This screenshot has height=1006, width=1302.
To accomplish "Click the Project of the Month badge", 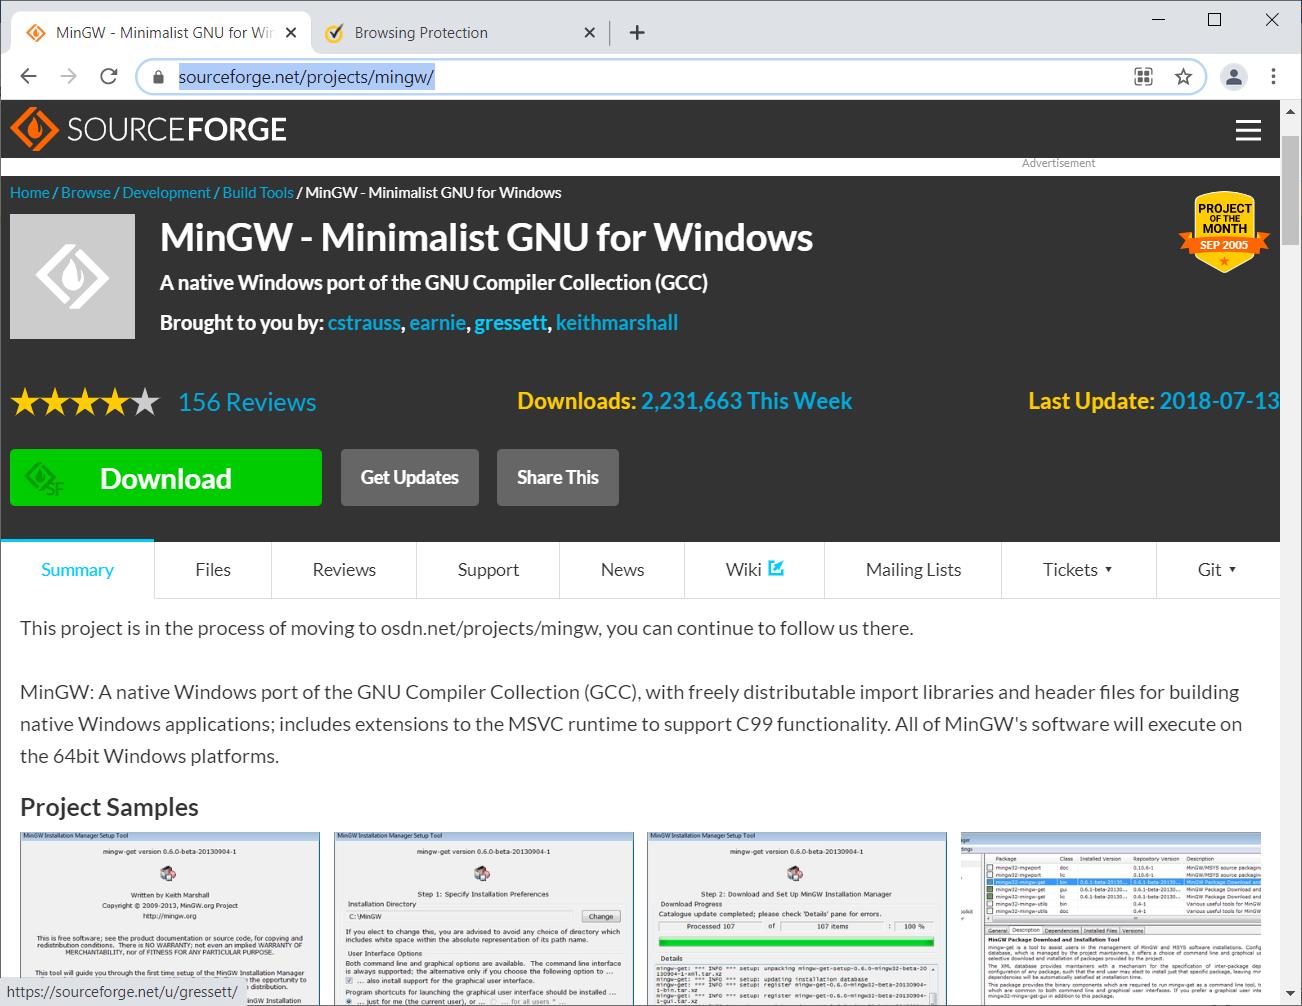I will [x=1224, y=232].
